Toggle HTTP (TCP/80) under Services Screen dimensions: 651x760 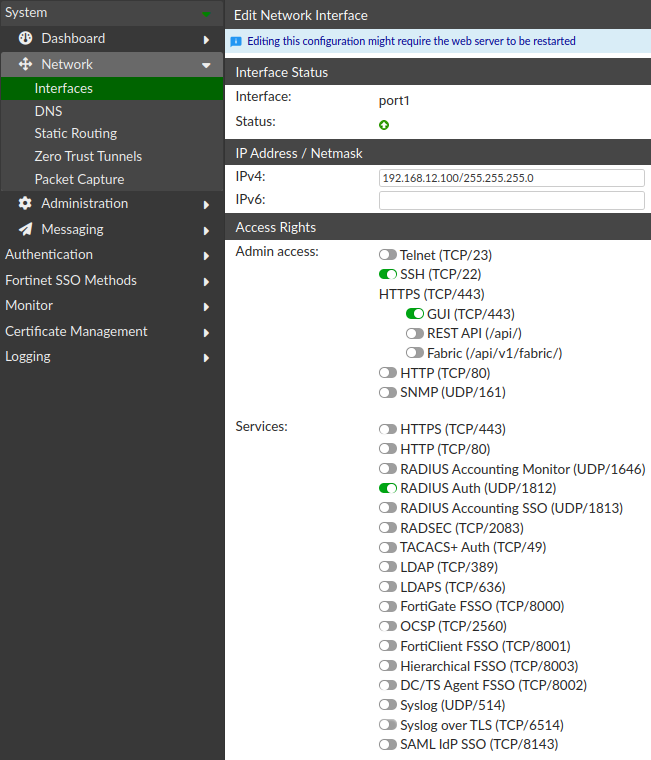click(x=388, y=449)
